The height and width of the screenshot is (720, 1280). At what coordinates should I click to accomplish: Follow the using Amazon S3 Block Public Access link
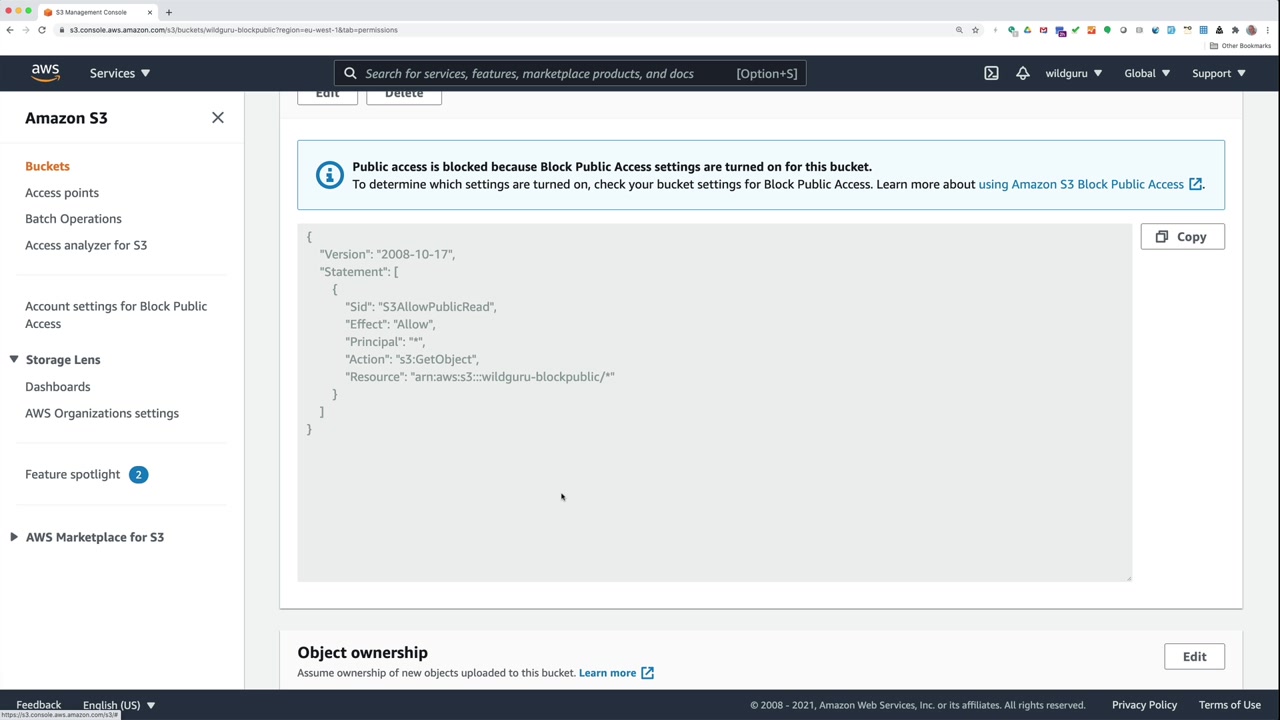(x=1081, y=184)
